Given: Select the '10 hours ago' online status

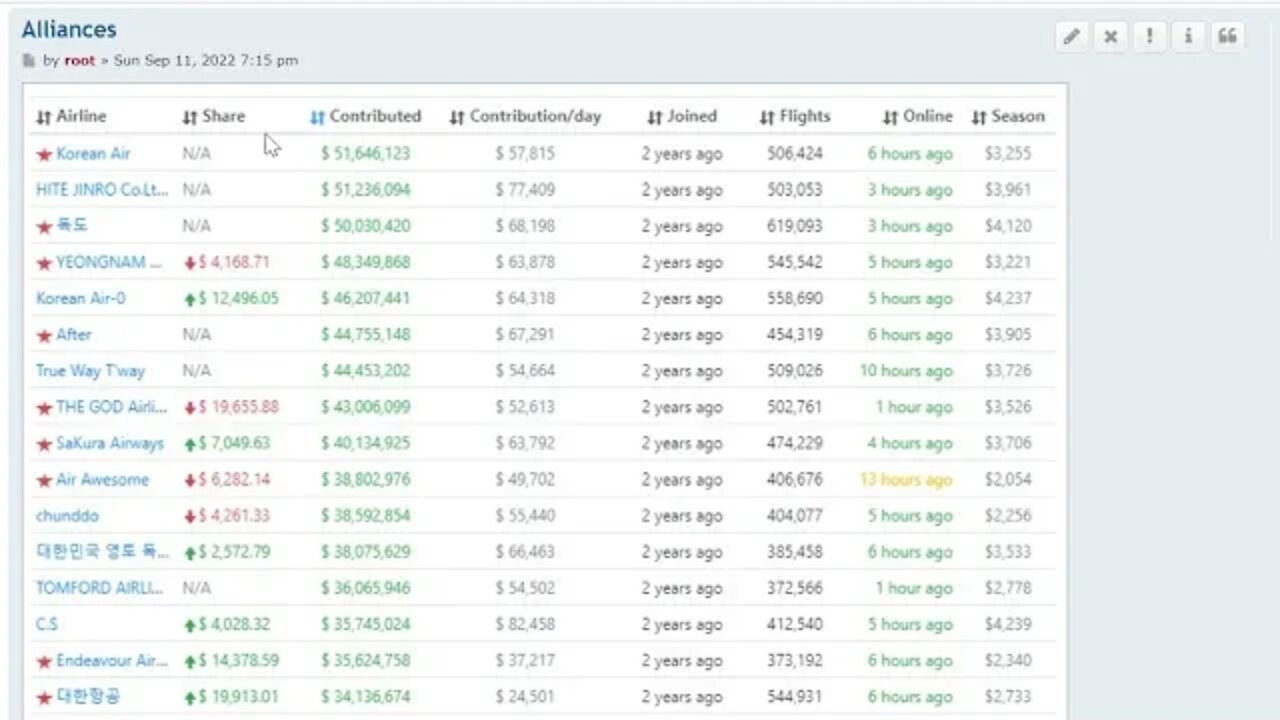Looking at the screenshot, I should click(906, 371).
